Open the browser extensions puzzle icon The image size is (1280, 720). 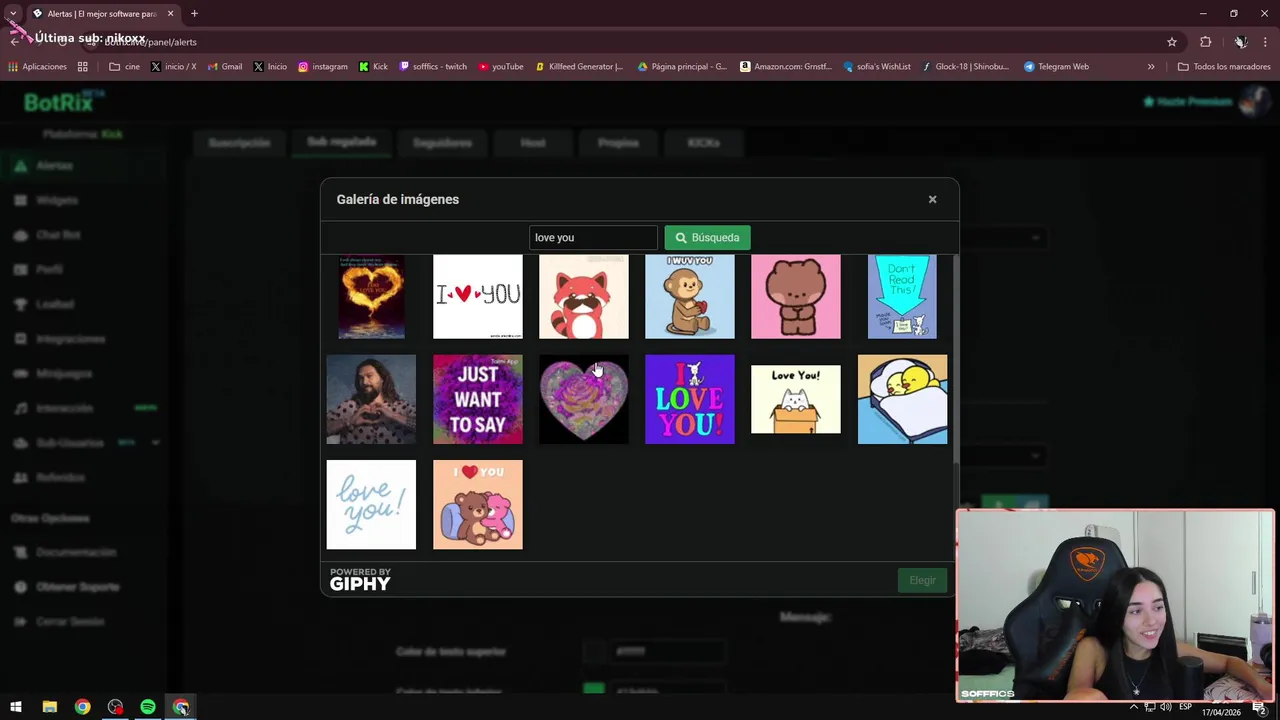click(x=1205, y=42)
